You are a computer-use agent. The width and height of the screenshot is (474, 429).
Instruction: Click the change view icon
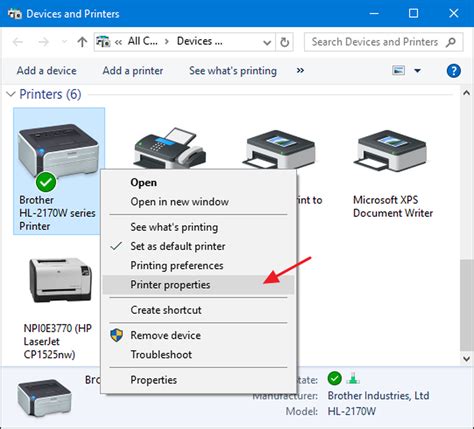tap(399, 71)
